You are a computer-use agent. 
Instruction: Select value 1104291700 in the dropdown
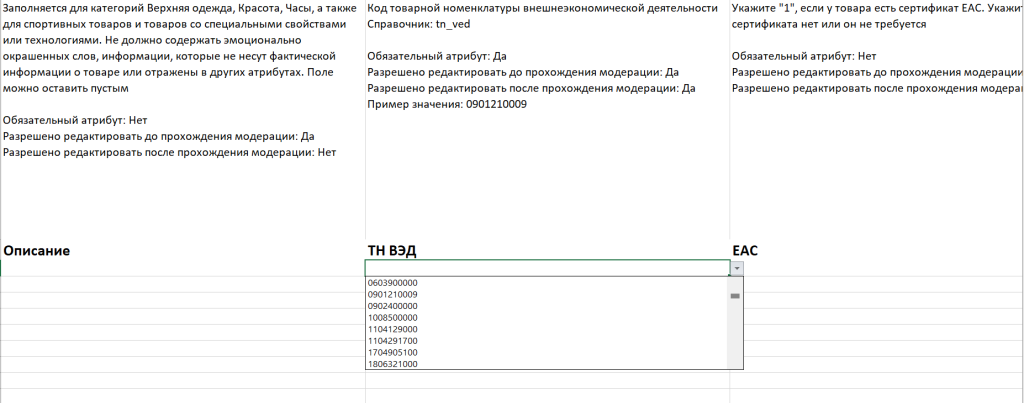pos(393,341)
